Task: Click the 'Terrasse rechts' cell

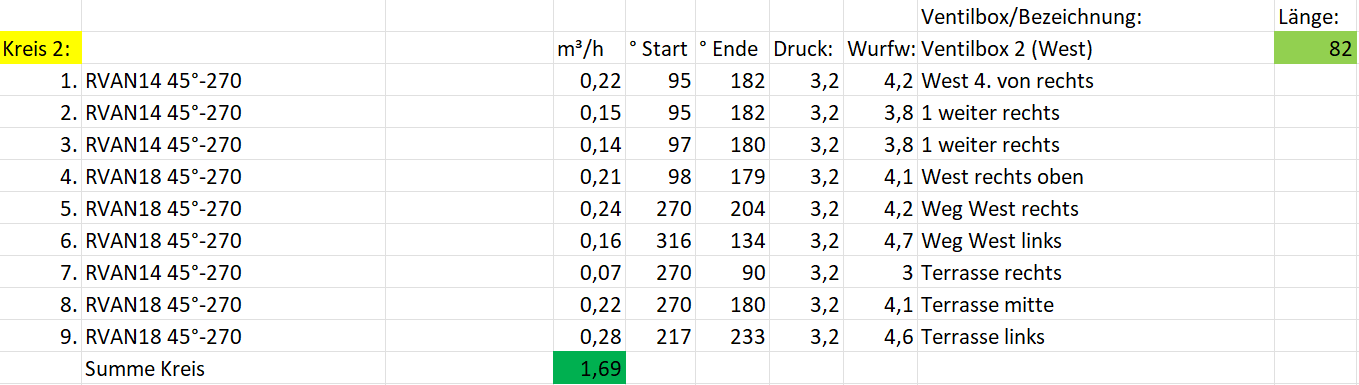Action: click(1096, 272)
